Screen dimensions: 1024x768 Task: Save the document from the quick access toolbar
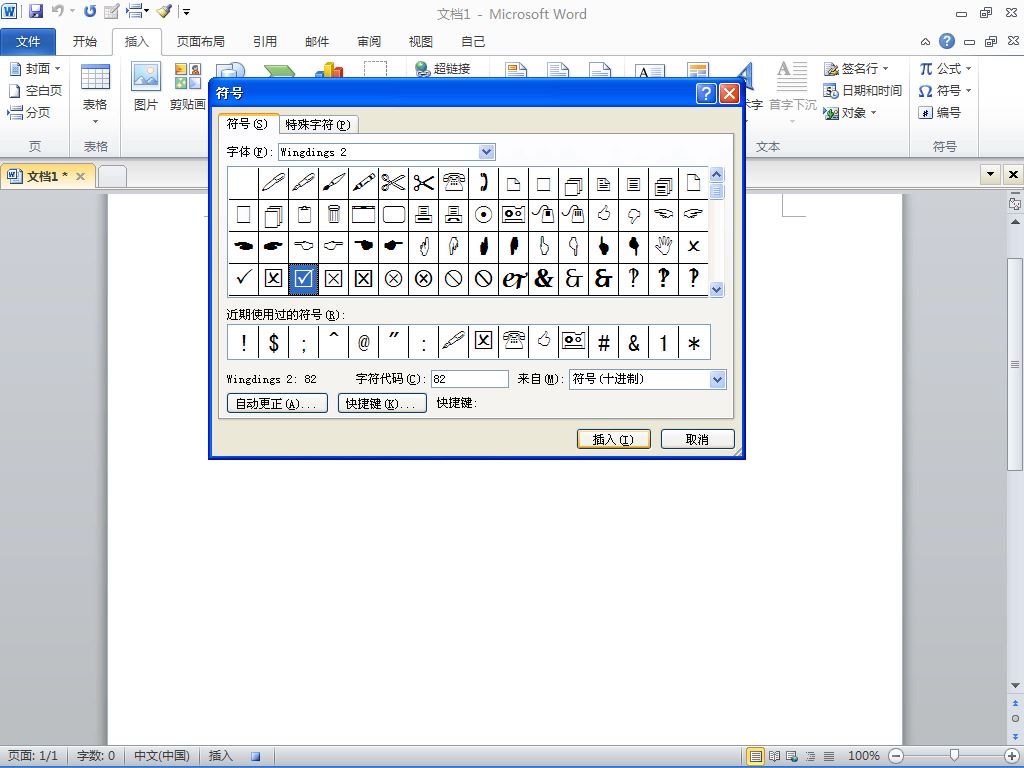(35, 11)
